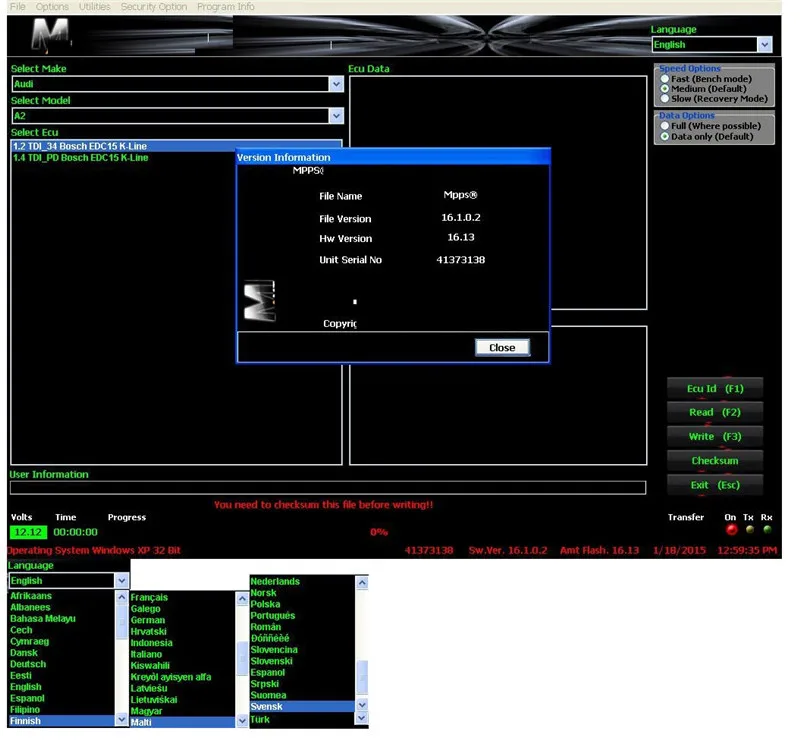Choose Türk from language list
Viewport: 800px width, 740px height.
click(x=260, y=720)
